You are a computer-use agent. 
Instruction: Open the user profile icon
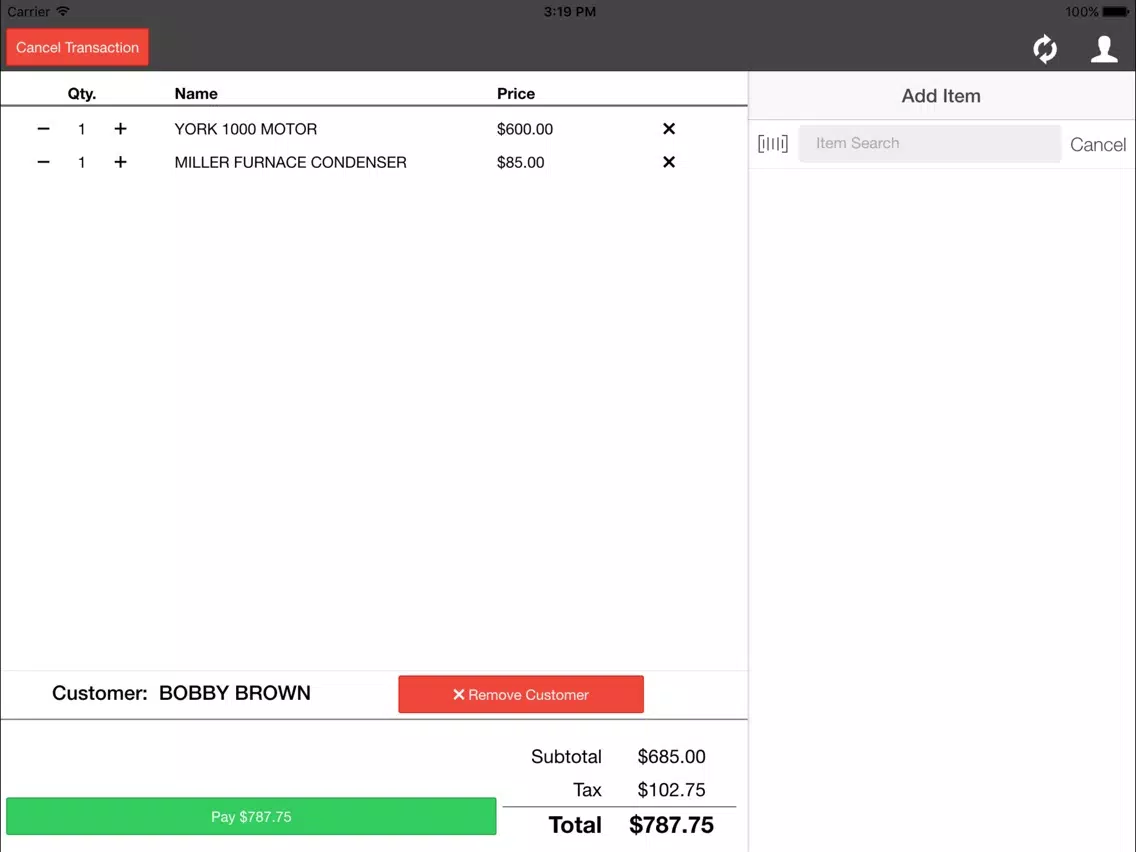pos(1104,49)
